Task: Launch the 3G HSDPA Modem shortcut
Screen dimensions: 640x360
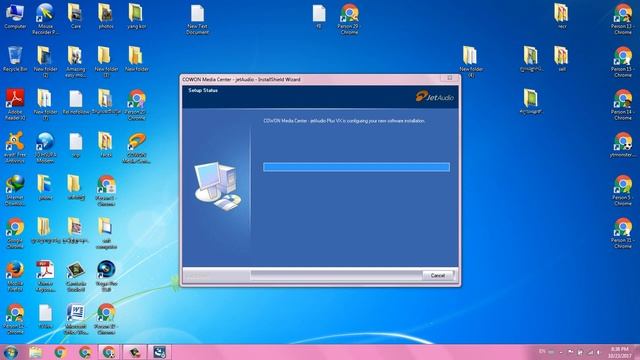Action: (45, 148)
